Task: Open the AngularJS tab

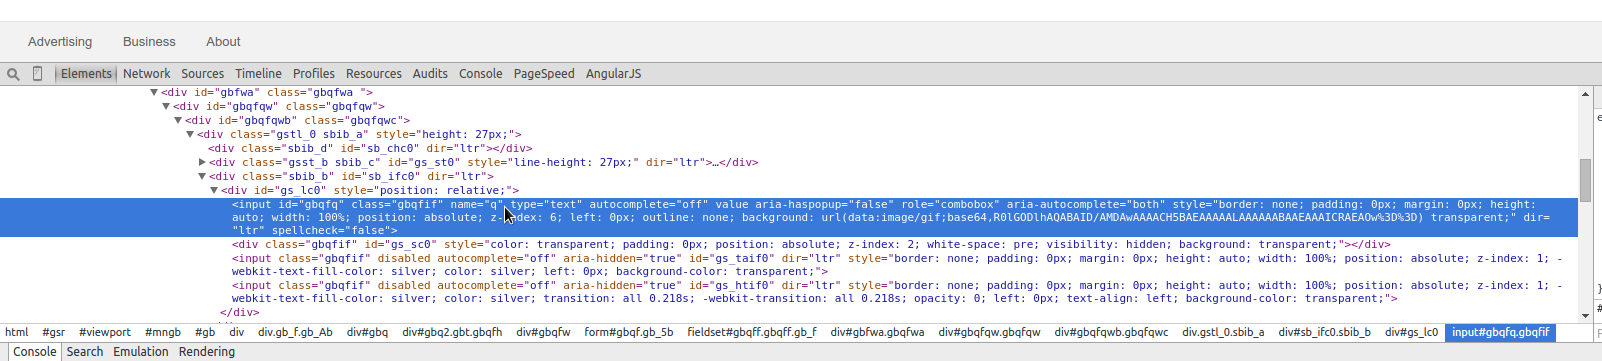Action: pyautogui.click(x=613, y=74)
